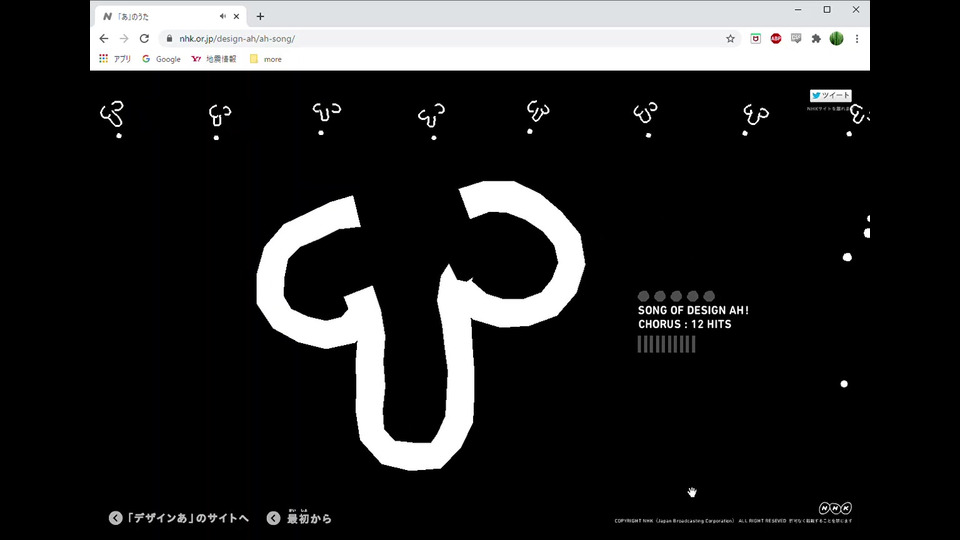Click the address bar URL
The image size is (960, 540).
[237, 39]
